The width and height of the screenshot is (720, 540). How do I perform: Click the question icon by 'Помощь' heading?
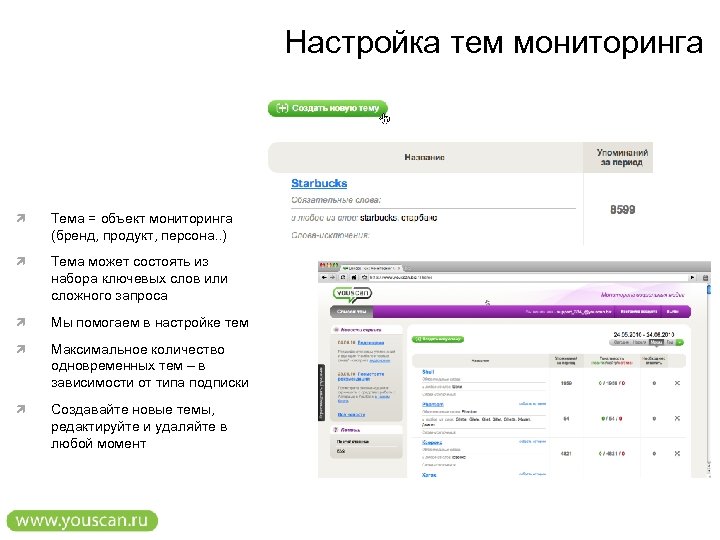coord(336,430)
